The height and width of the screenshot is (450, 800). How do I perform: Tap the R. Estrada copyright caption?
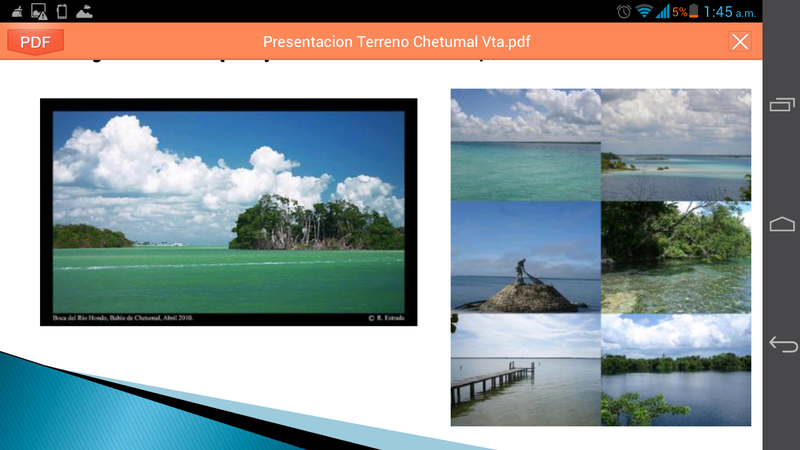click(385, 318)
